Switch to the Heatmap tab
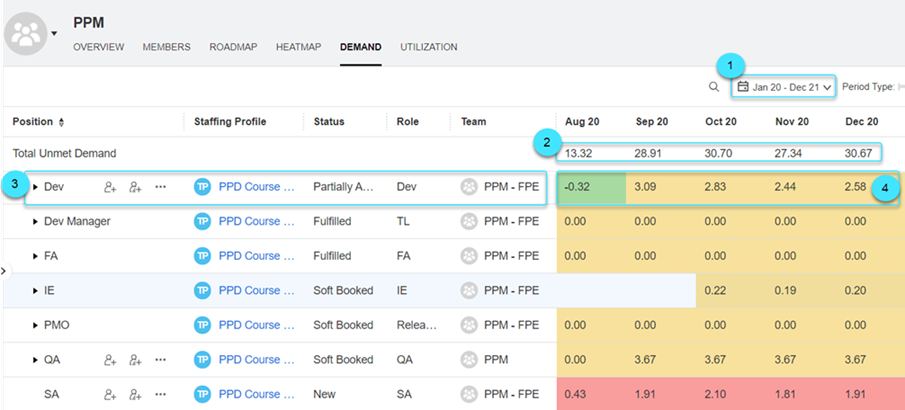Viewport: 905px width, 410px height. click(x=298, y=47)
